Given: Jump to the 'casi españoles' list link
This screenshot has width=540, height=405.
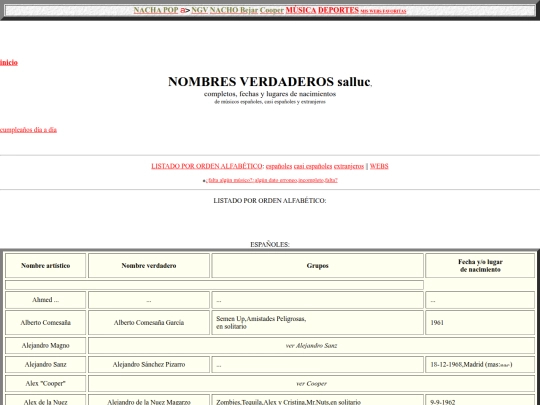Looking at the screenshot, I should pos(313,166).
